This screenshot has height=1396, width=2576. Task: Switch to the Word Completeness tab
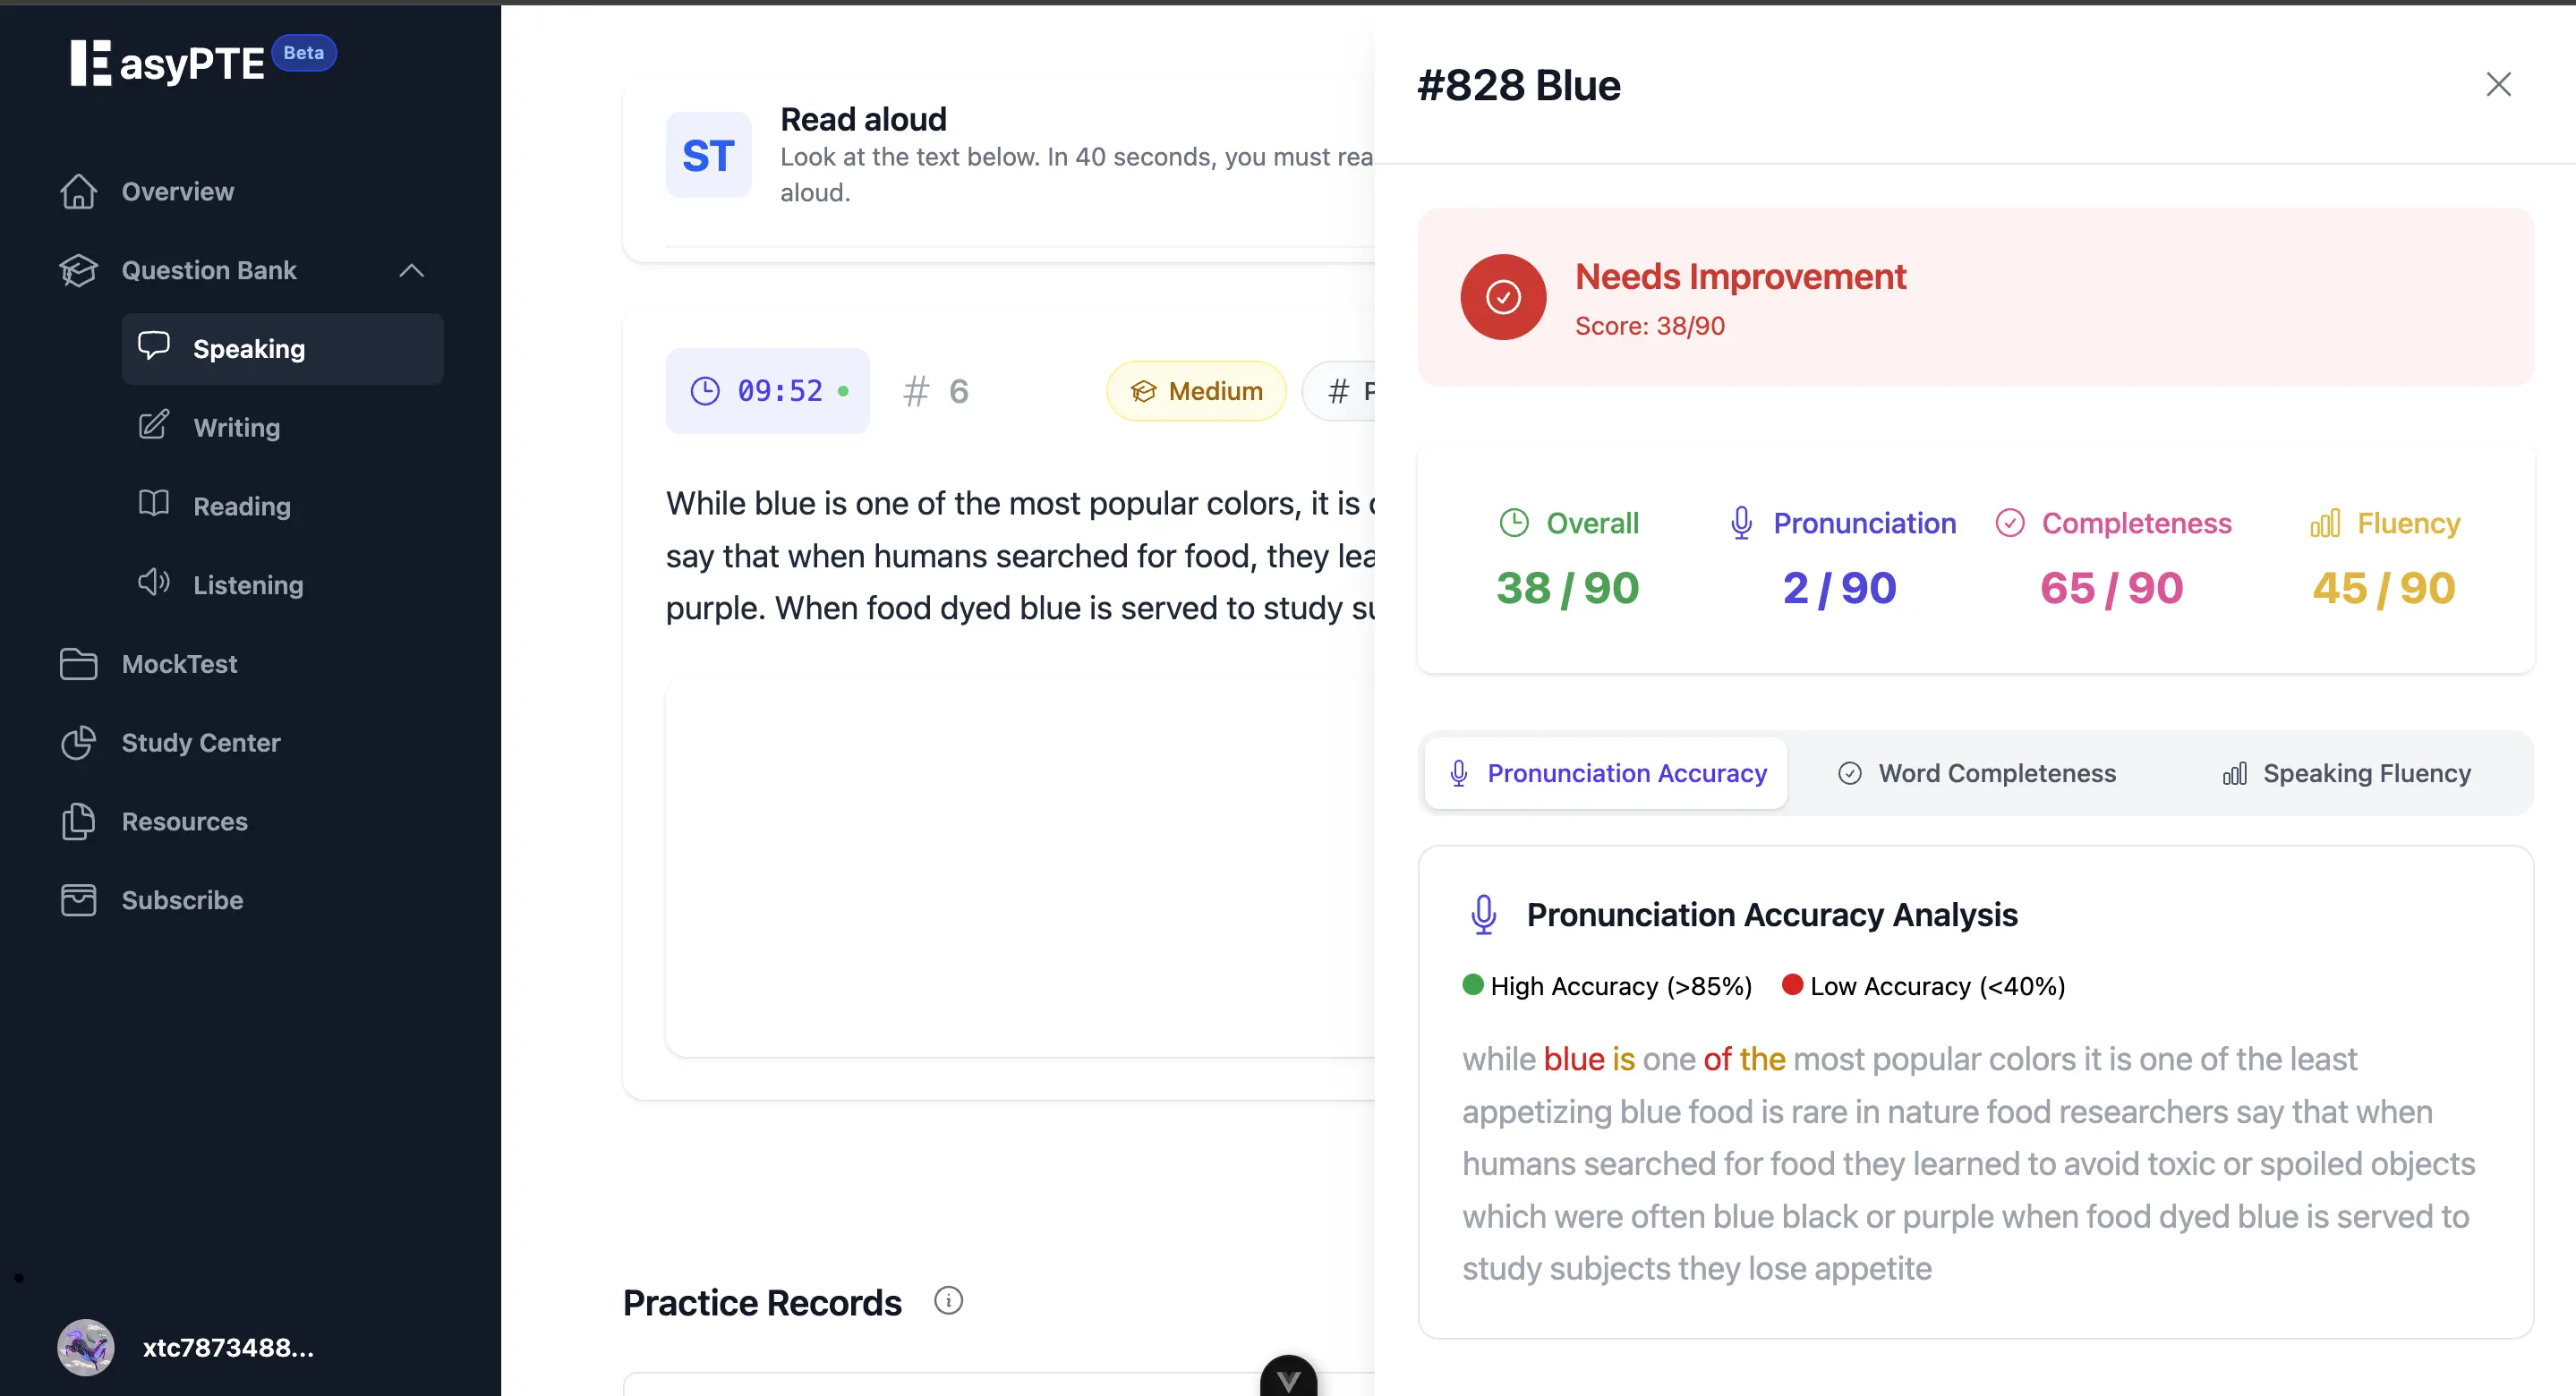1976,773
